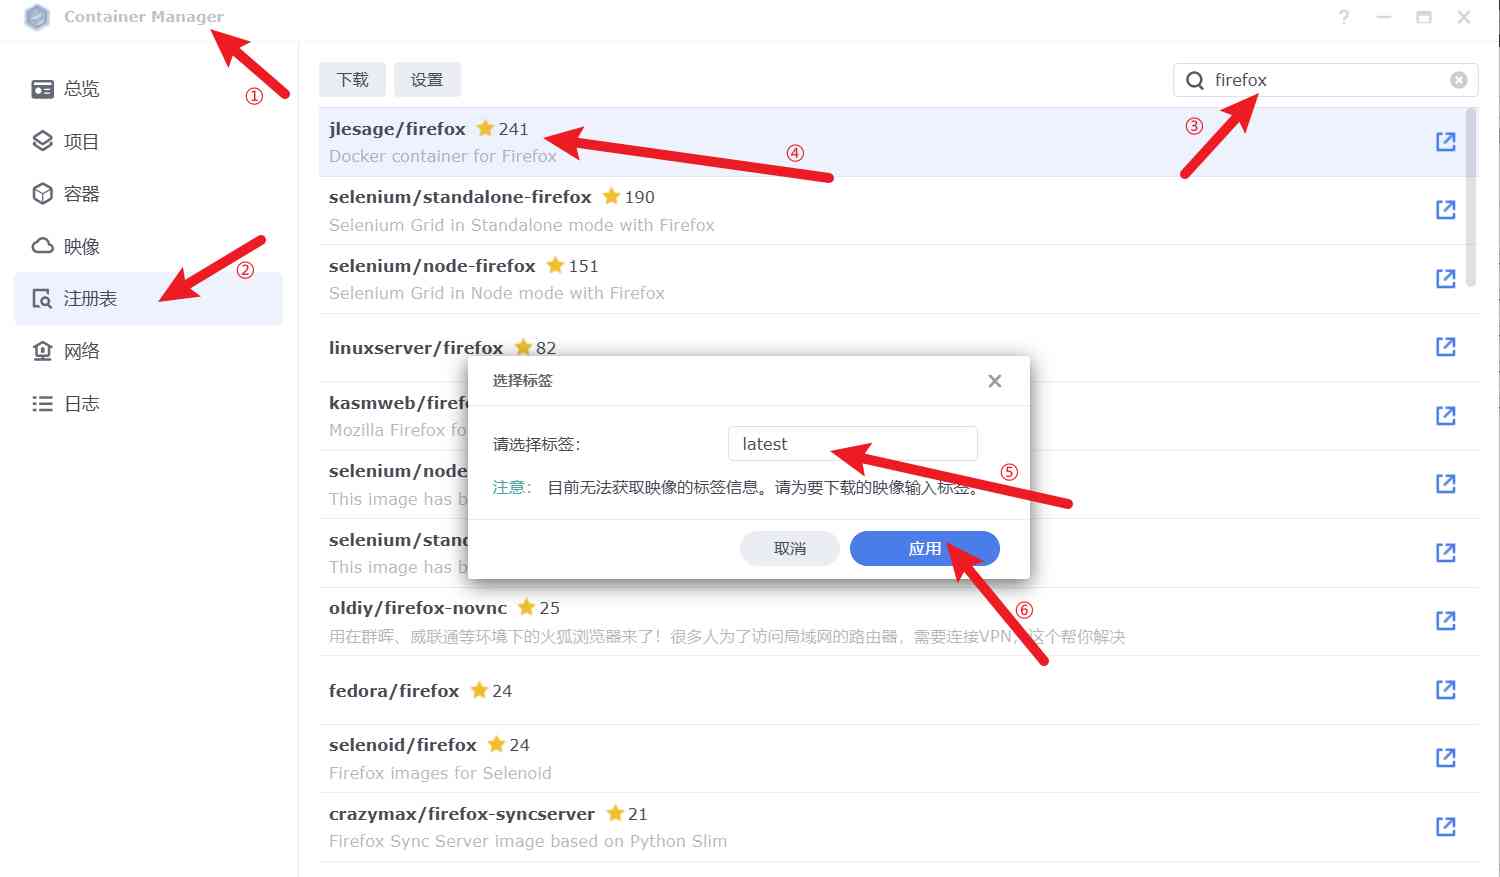Select the linuxserver/firefox image row
Screen dimensions: 1500x877
[898, 348]
